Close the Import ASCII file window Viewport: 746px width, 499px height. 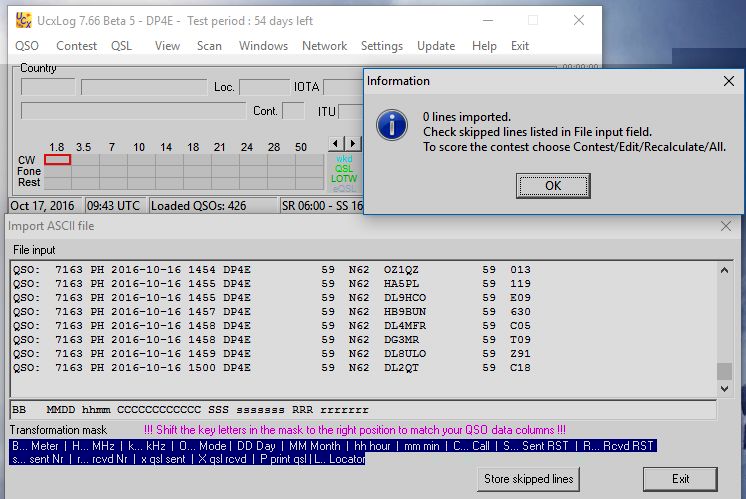726,226
